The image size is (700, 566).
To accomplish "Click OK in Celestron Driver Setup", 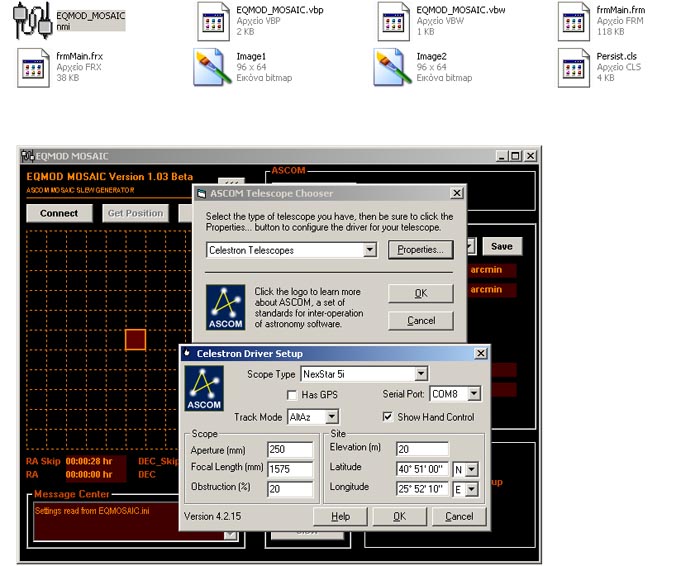I will (400, 516).
